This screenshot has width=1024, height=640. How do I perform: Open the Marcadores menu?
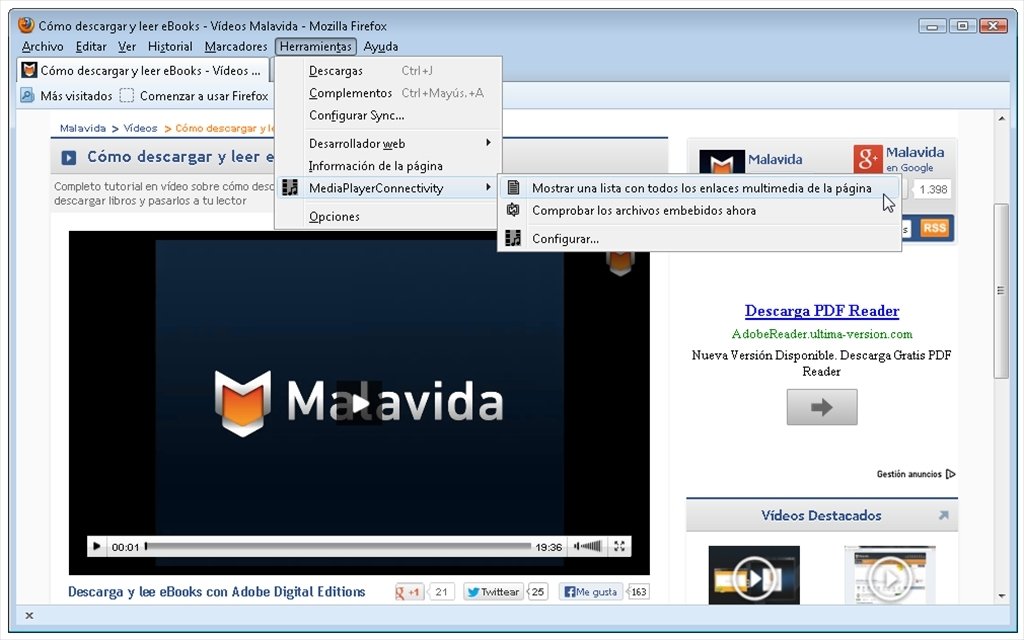tap(236, 46)
